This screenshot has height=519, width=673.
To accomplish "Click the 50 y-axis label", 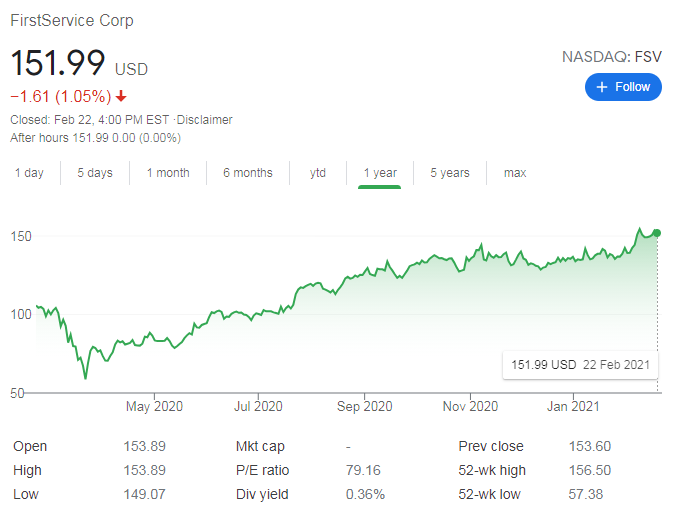I will point(18,393).
